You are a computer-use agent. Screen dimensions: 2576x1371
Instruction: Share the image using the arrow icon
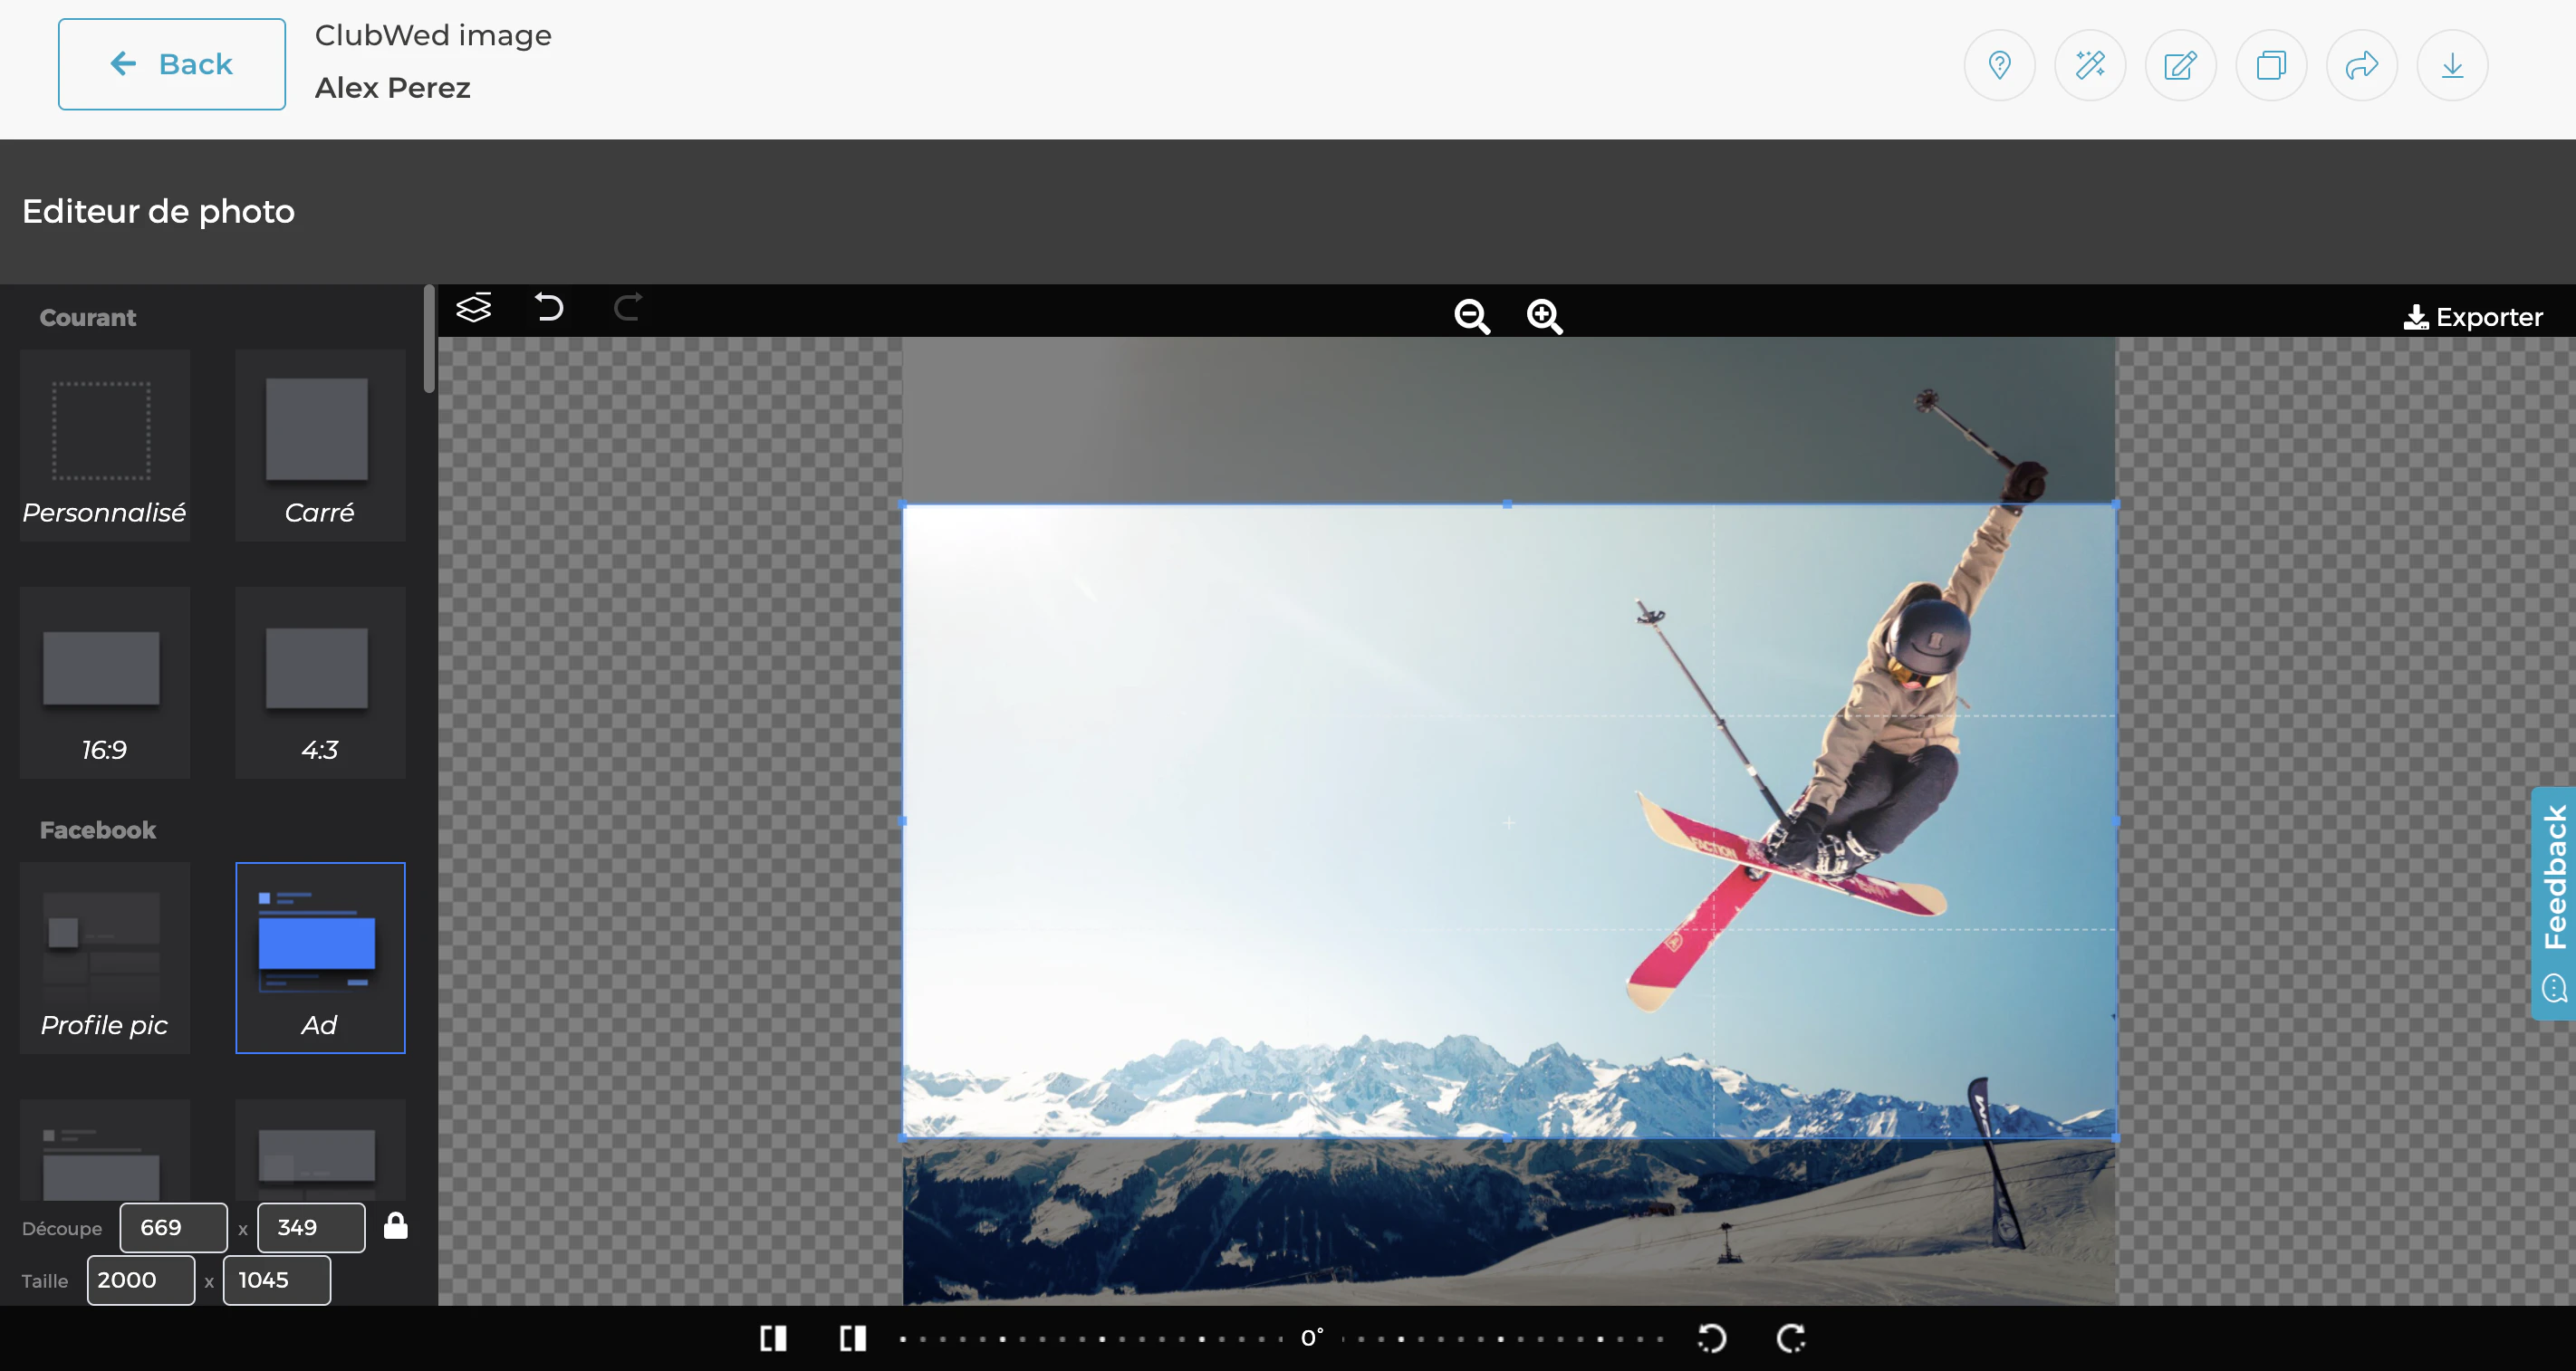(2361, 64)
